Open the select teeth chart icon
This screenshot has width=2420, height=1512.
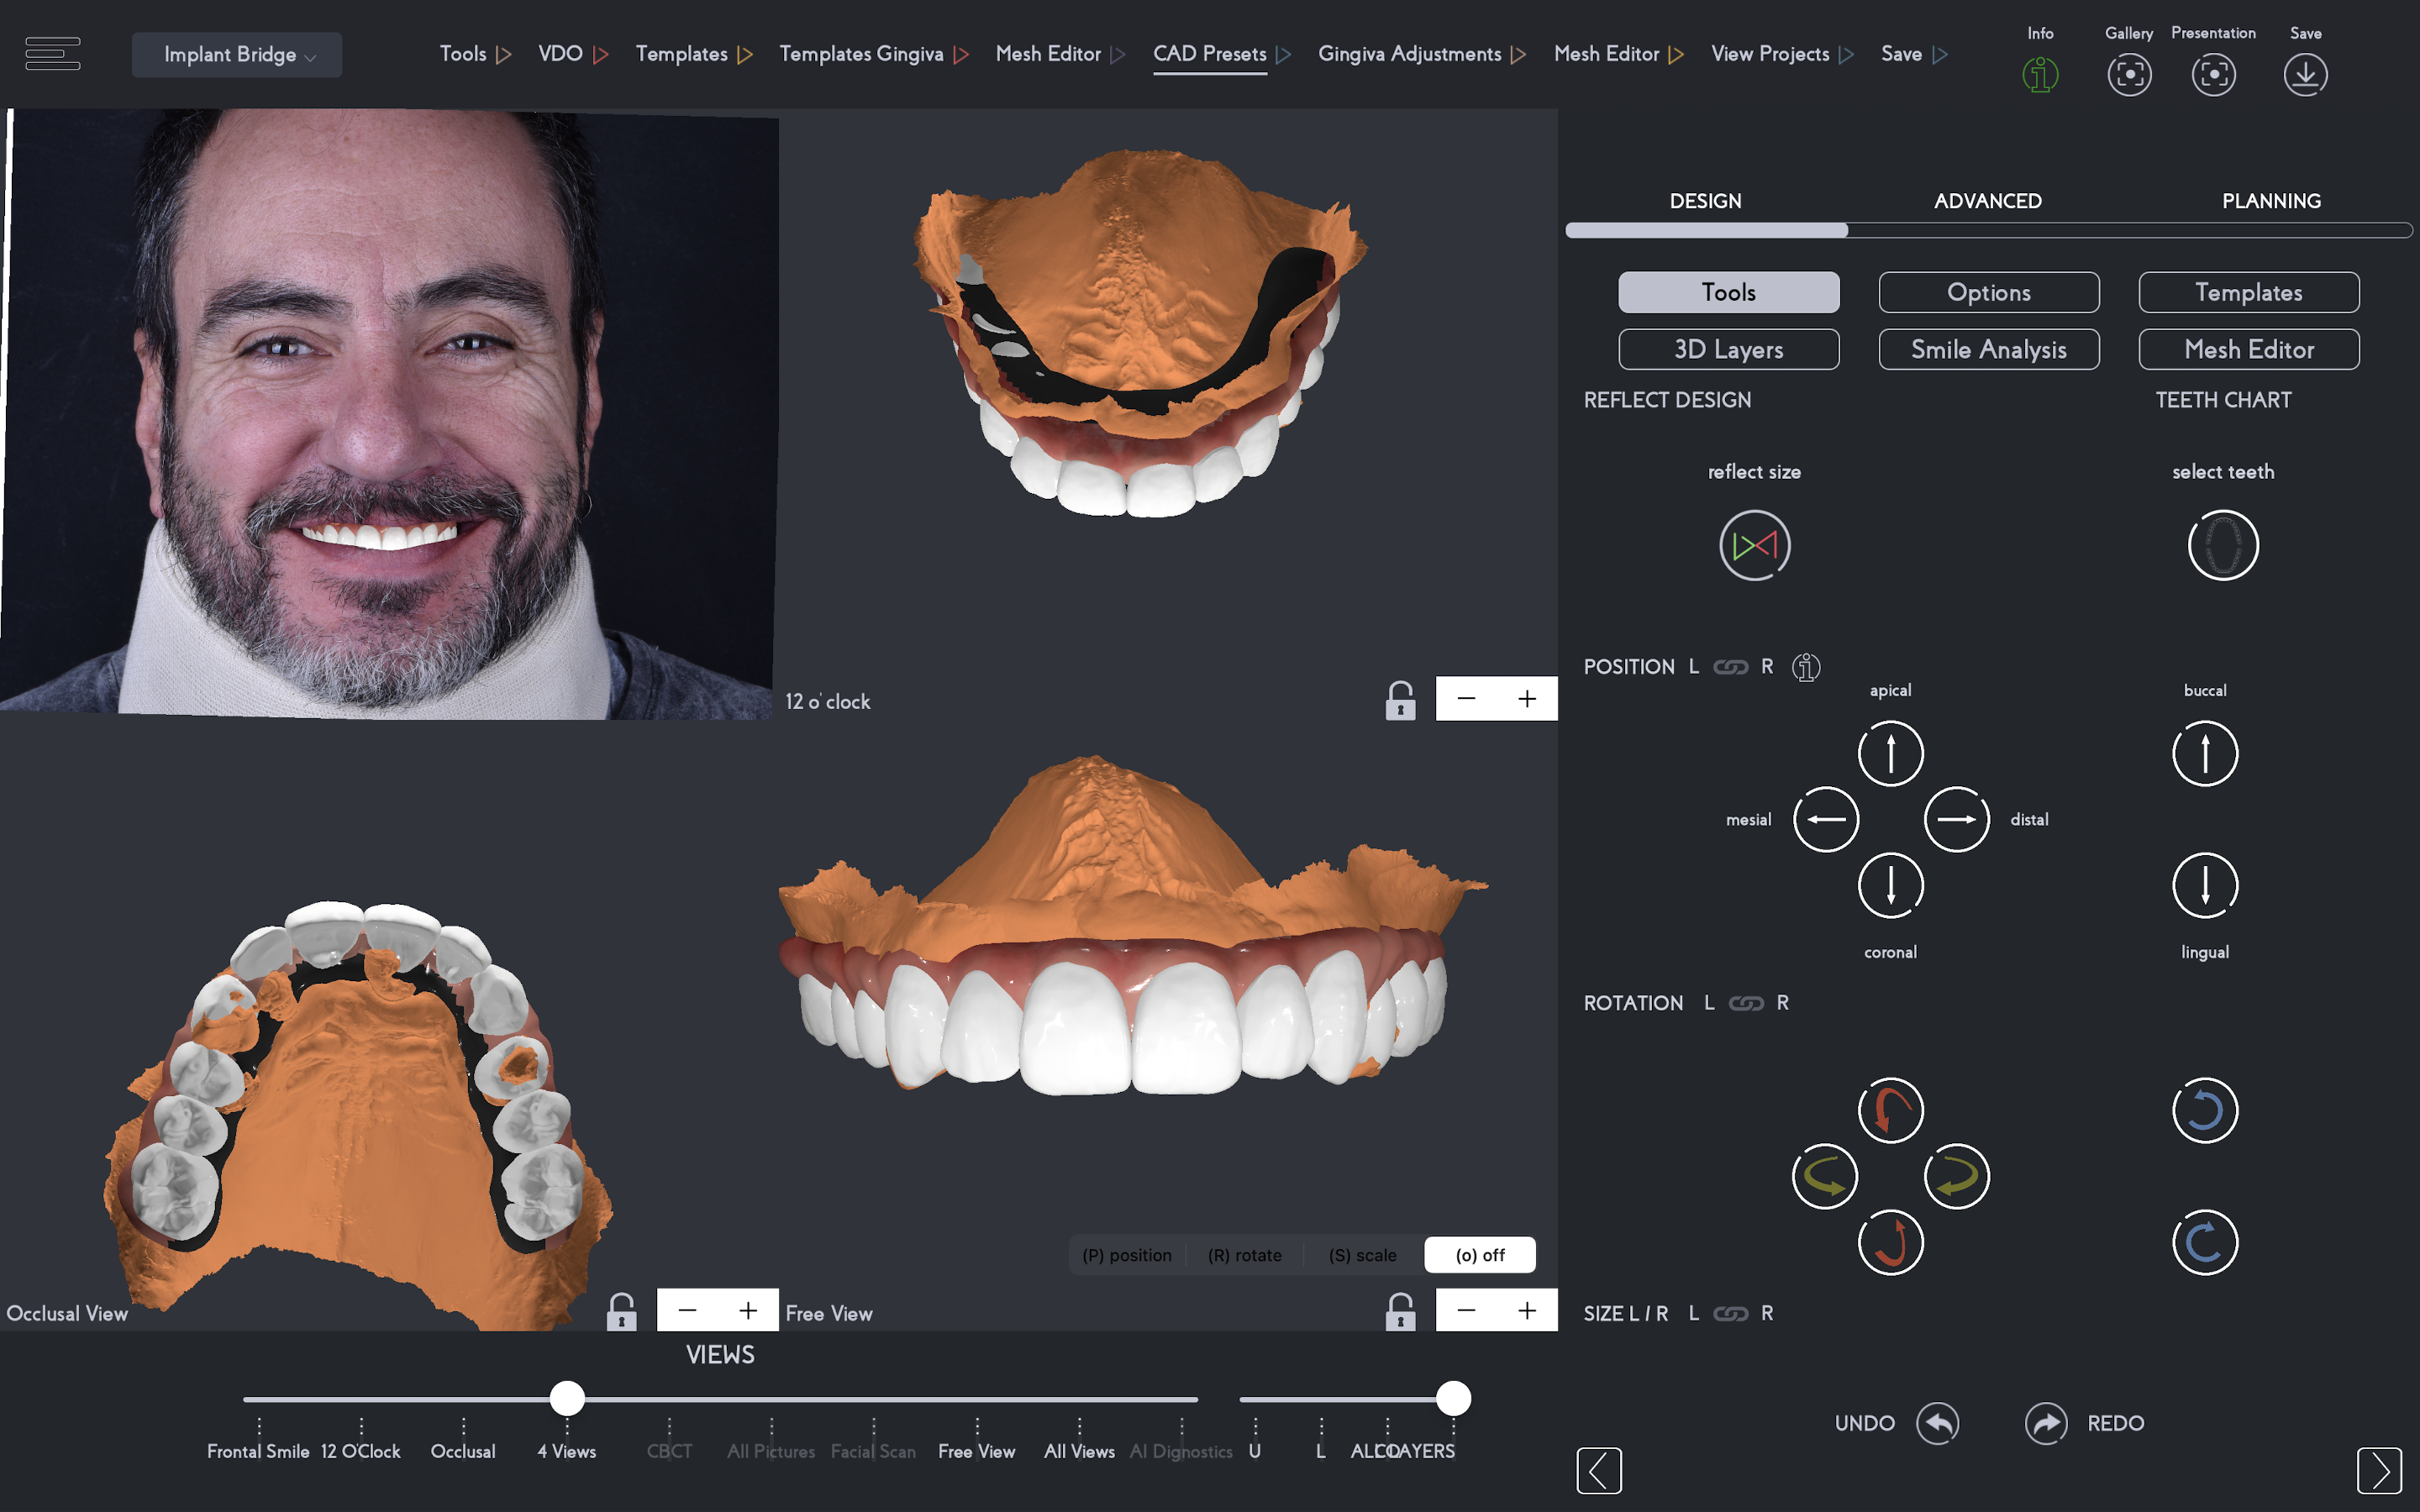tap(2222, 545)
